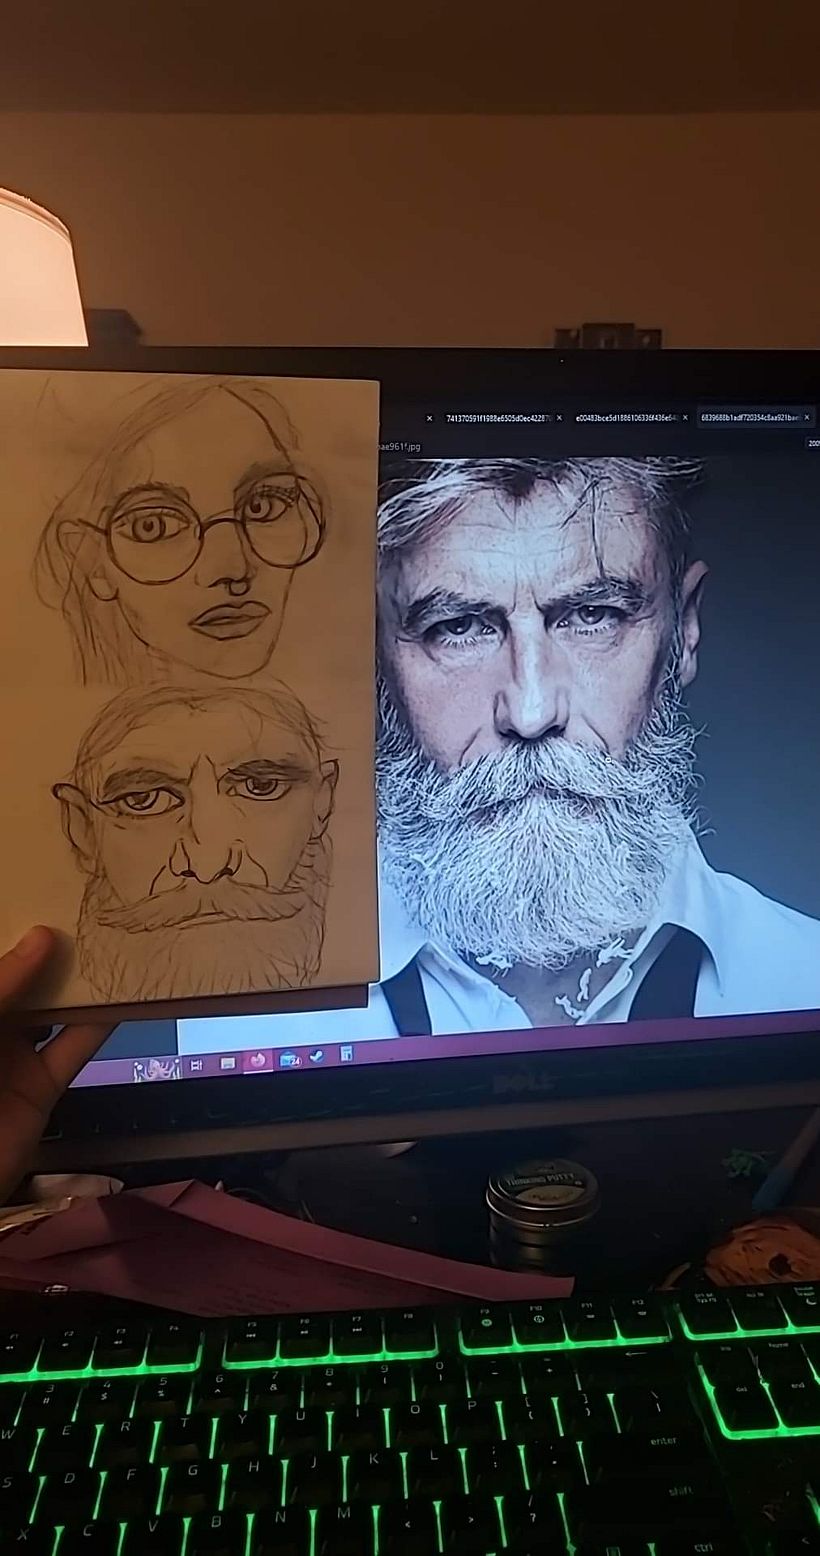The image size is (820, 1556).
Task: Open Mail app with 24 badge
Action: [289, 1059]
